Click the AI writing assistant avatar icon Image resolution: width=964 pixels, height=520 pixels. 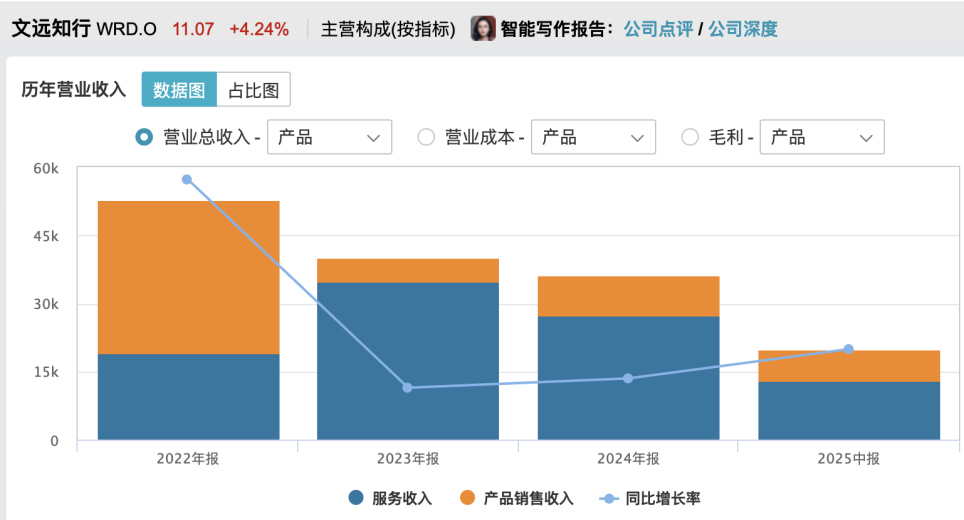[483, 29]
